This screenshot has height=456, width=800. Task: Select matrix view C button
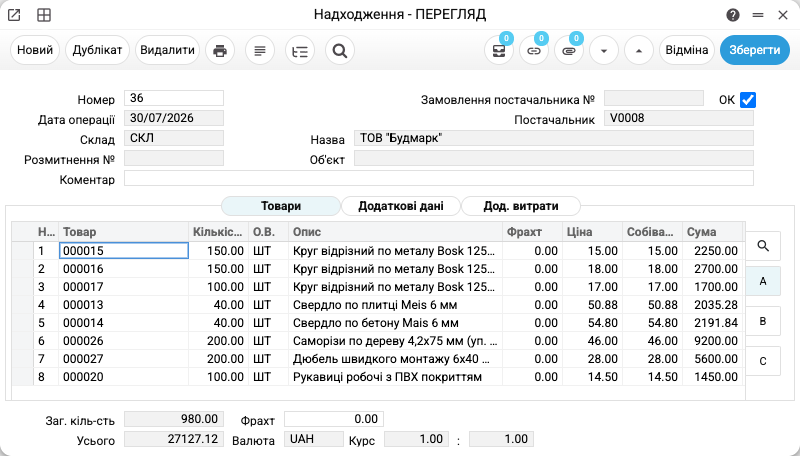click(763, 361)
